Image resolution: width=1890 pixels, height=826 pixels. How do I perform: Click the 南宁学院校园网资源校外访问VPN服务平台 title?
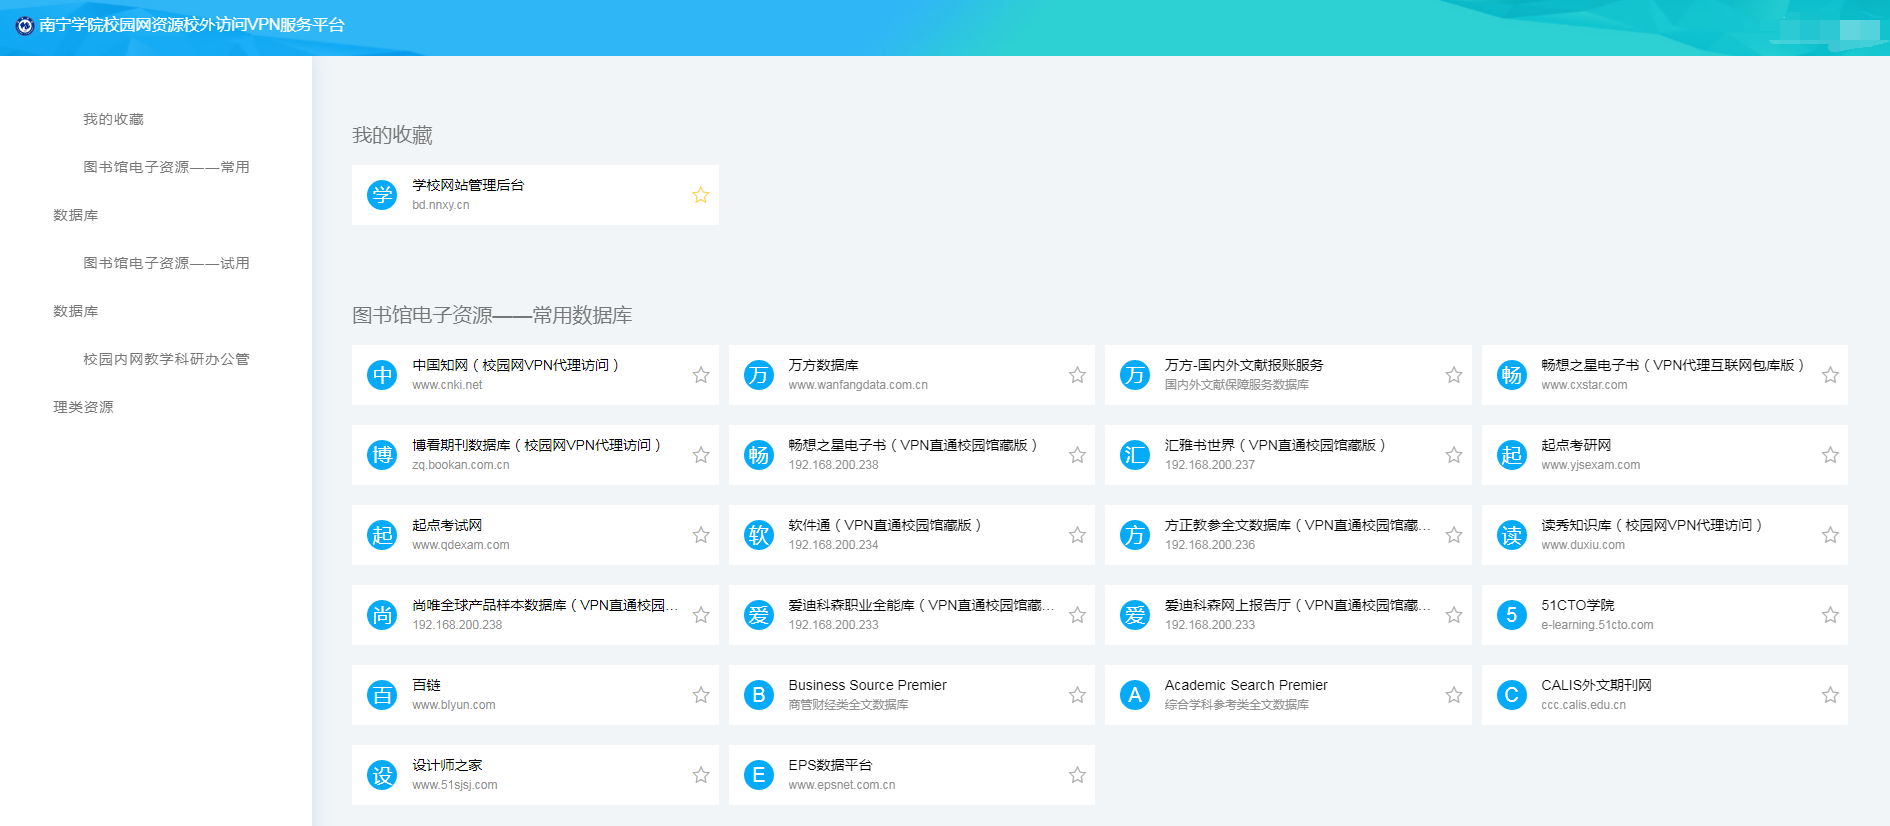click(192, 25)
